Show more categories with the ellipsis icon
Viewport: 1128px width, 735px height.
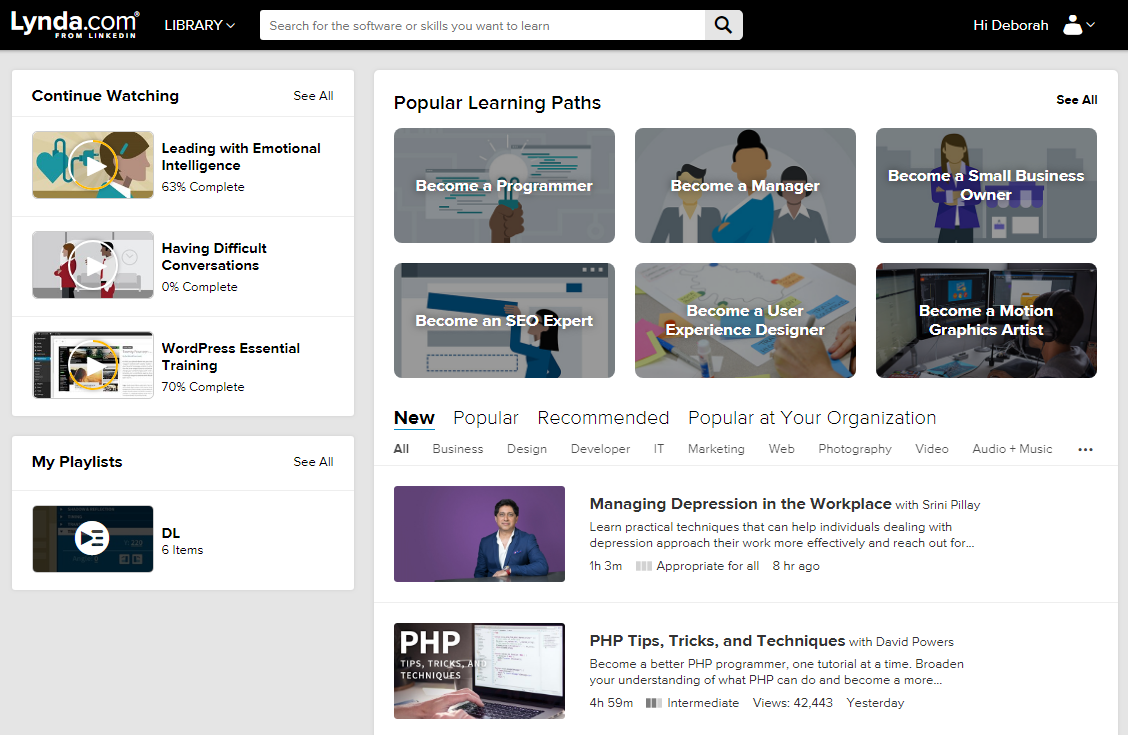[1086, 449]
